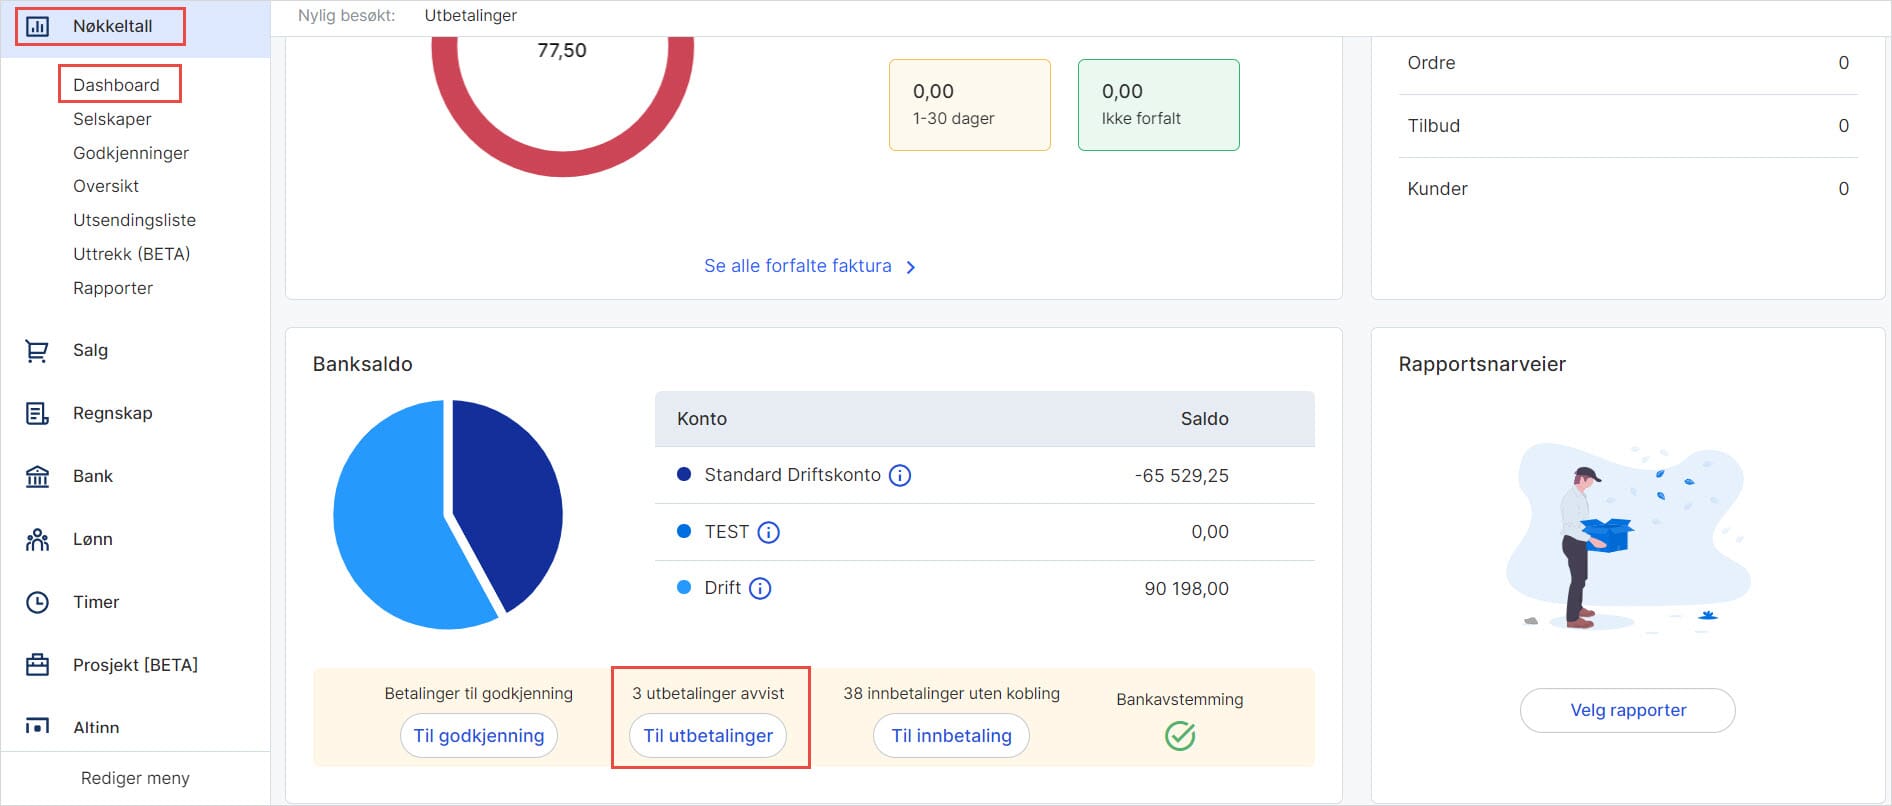Open the Timer clock icon
Screen dimensions: 1892x806
tap(37, 602)
